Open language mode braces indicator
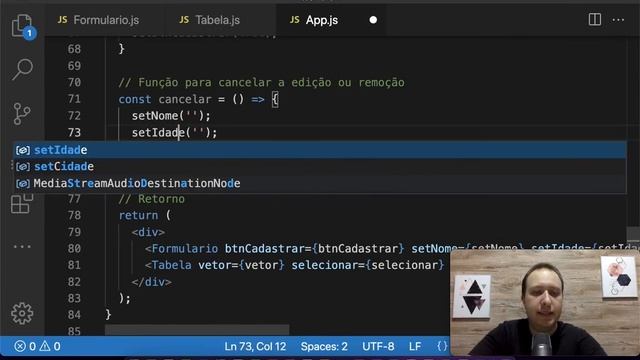The image size is (640, 360). [442, 347]
